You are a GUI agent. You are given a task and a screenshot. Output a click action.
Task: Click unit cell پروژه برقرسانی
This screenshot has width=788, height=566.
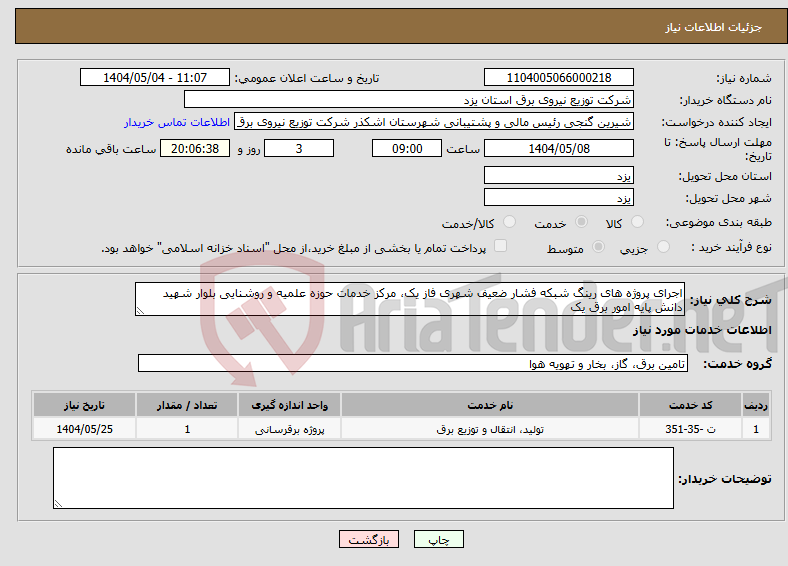pyautogui.click(x=289, y=429)
